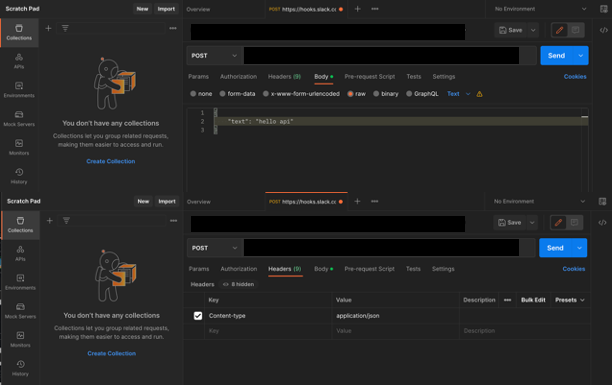Click the Save button in the lower window
612x385 pixels.
tap(510, 223)
